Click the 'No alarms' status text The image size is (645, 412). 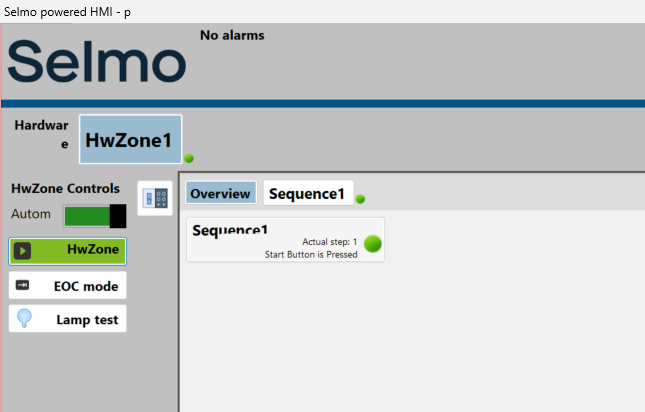pyautogui.click(x=232, y=35)
